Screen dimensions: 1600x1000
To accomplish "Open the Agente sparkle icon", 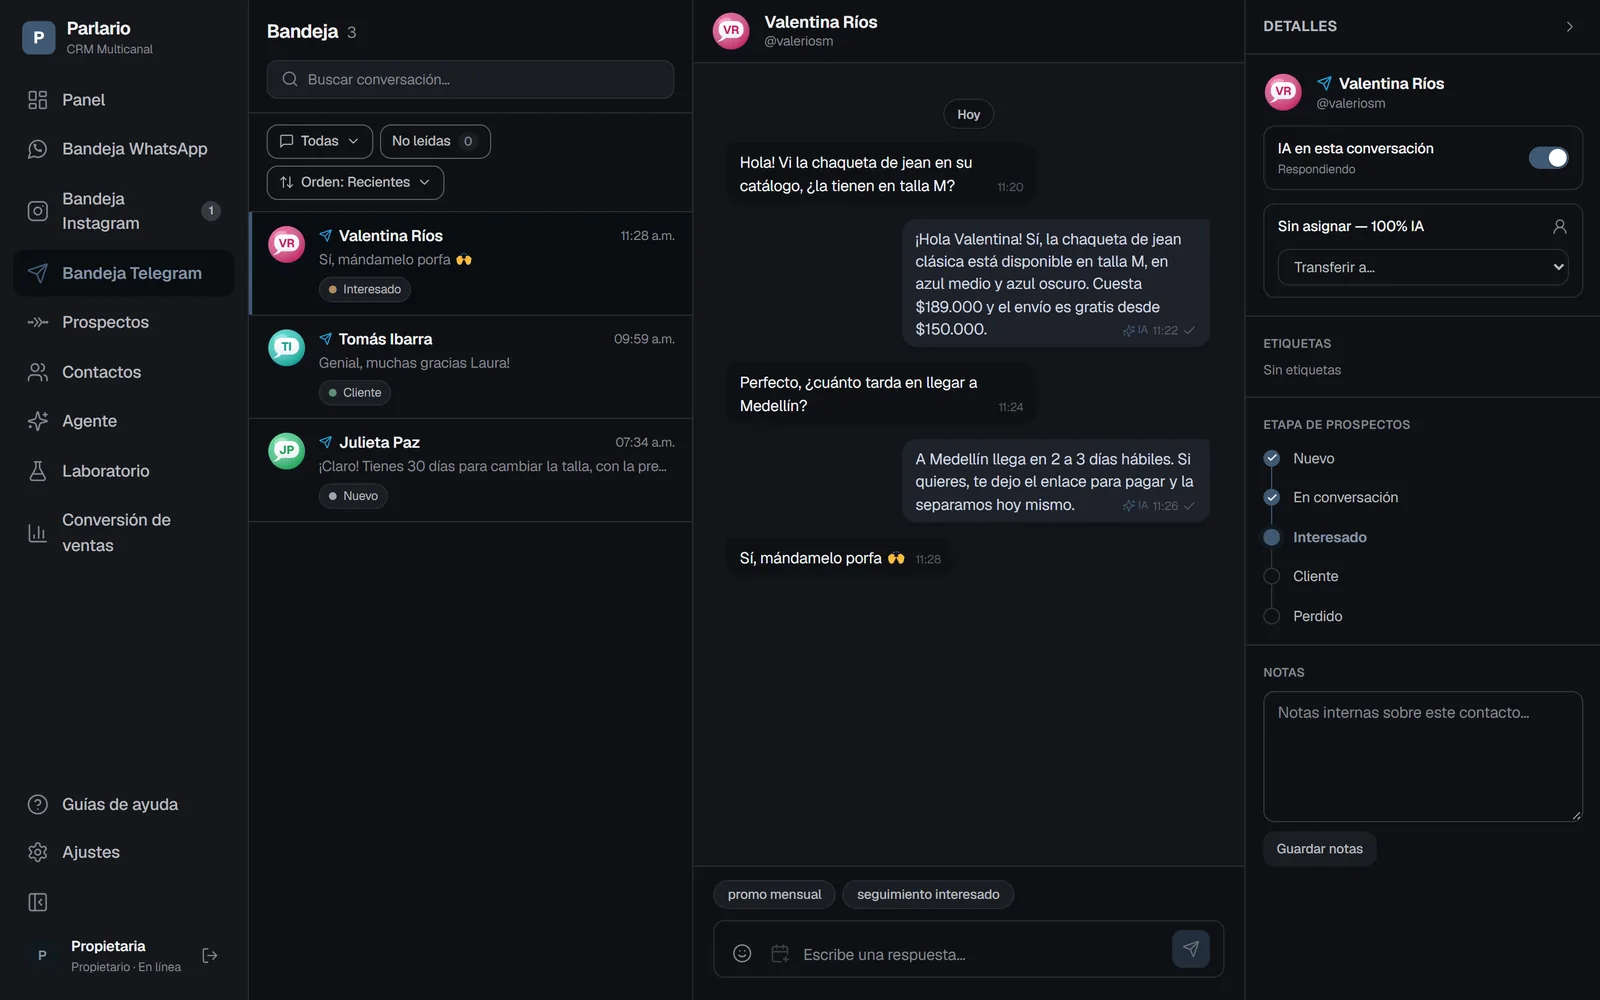I will tap(38, 421).
